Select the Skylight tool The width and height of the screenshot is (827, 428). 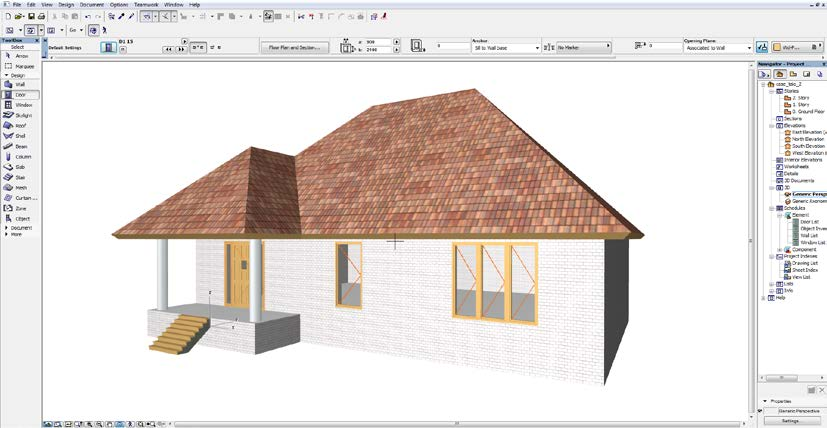coord(18,115)
